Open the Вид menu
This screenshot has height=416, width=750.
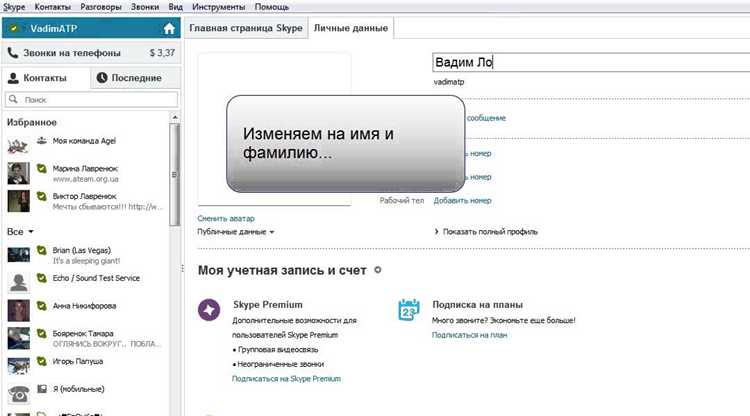point(176,7)
